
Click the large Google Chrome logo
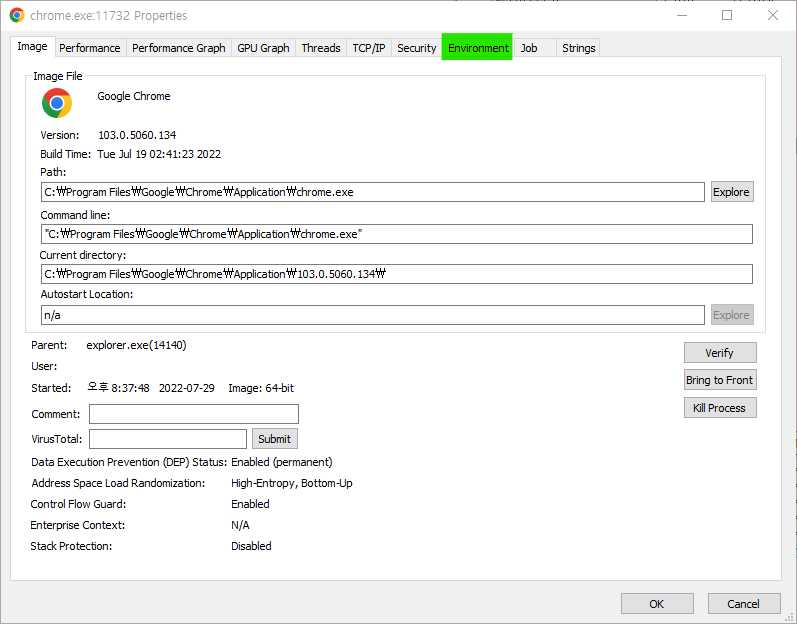57,103
